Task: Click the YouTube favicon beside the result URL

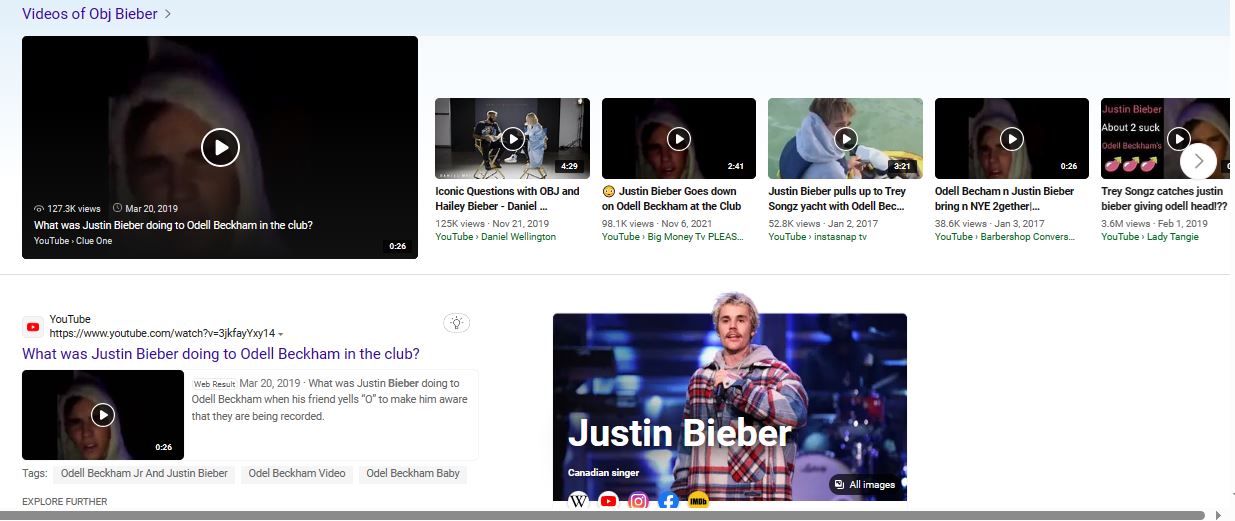Action: (x=33, y=326)
